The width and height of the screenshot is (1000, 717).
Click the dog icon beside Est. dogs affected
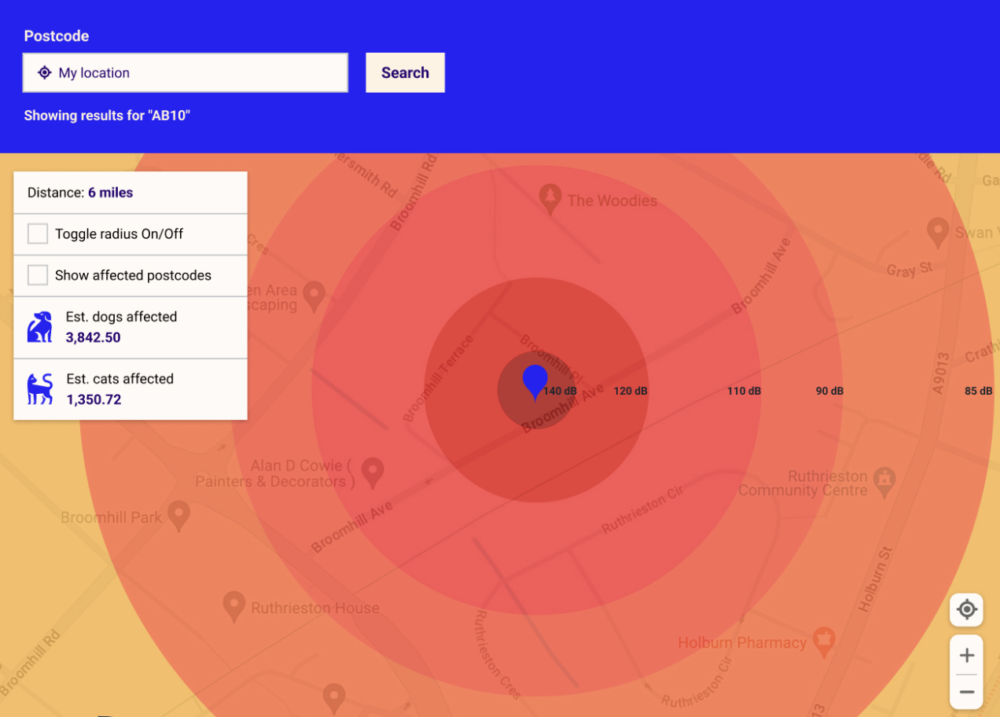[x=40, y=327]
